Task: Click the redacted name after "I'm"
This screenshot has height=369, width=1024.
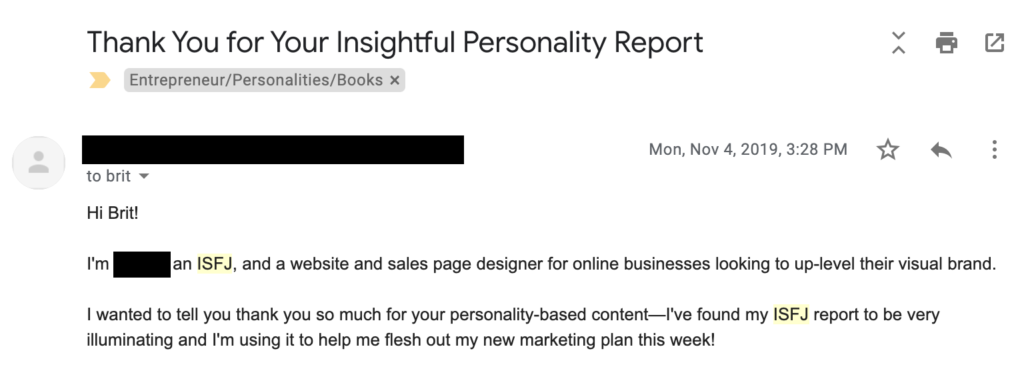Action: coord(142,265)
